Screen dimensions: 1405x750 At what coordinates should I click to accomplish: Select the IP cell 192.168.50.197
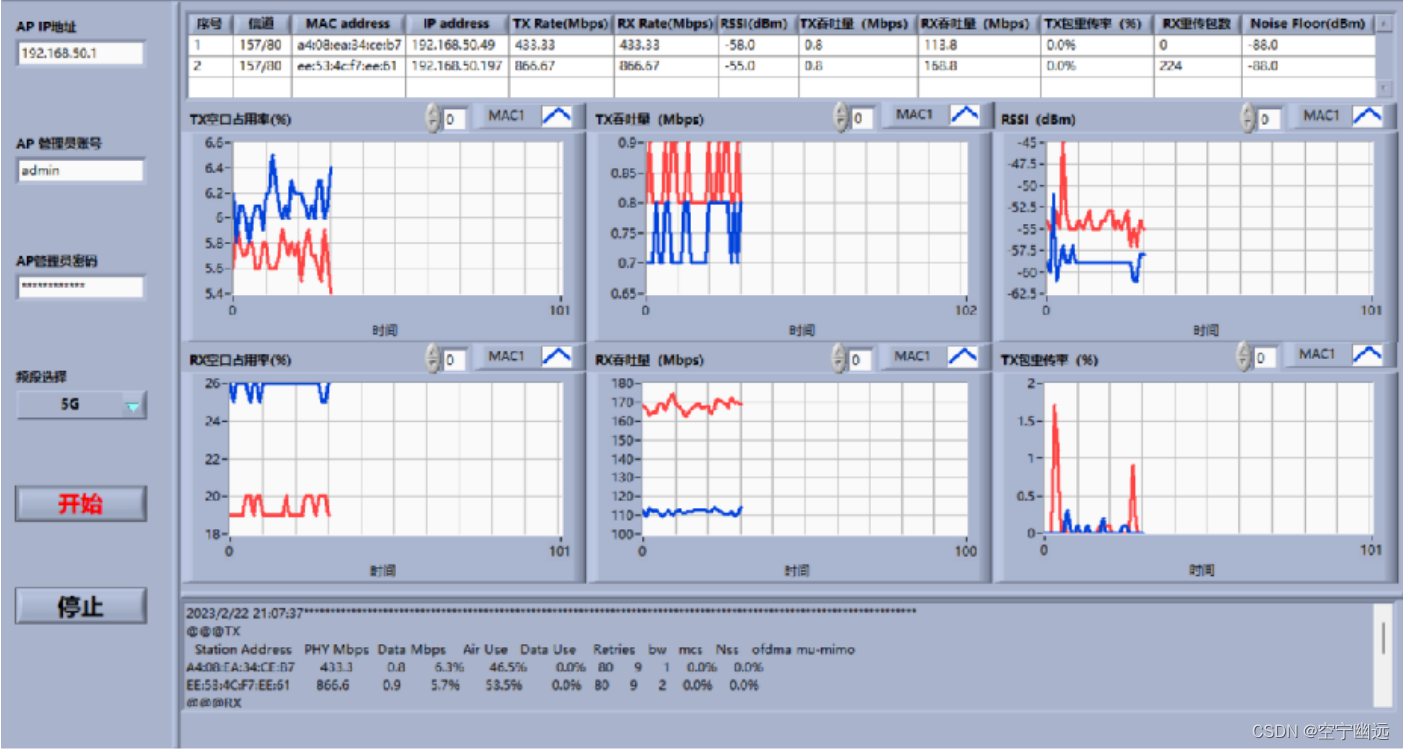(x=457, y=66)
